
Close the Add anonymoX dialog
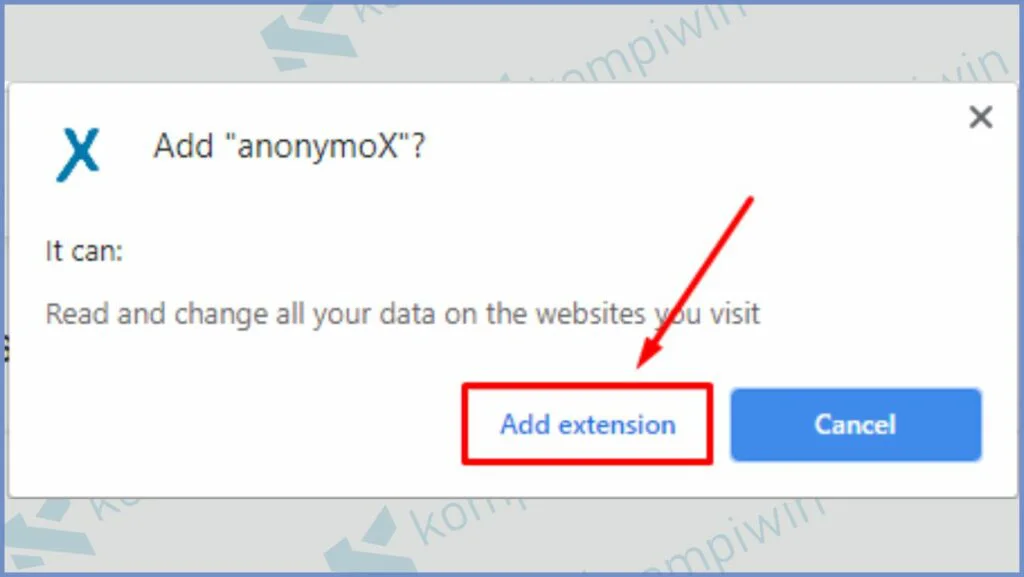coord(980,117)
